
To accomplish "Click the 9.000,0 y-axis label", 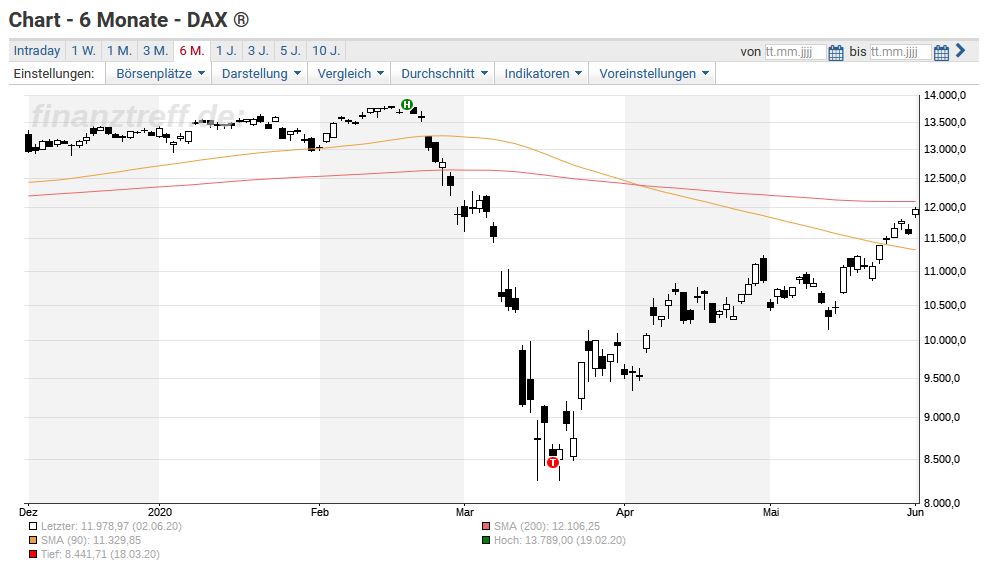I will [x=942, y=417].
